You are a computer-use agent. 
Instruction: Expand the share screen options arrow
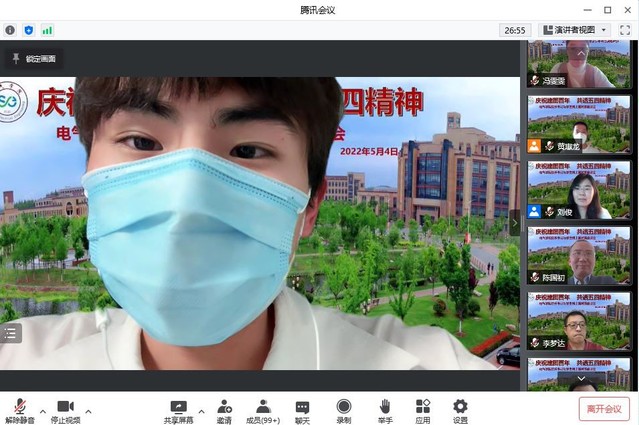(x=201, y=411)
